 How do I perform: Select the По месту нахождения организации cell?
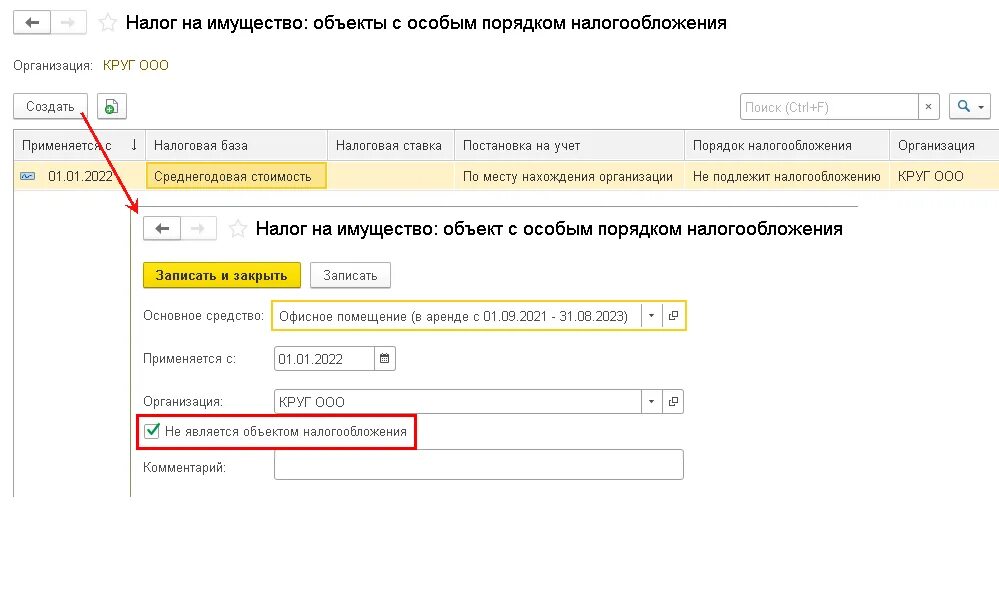[568, 176]
